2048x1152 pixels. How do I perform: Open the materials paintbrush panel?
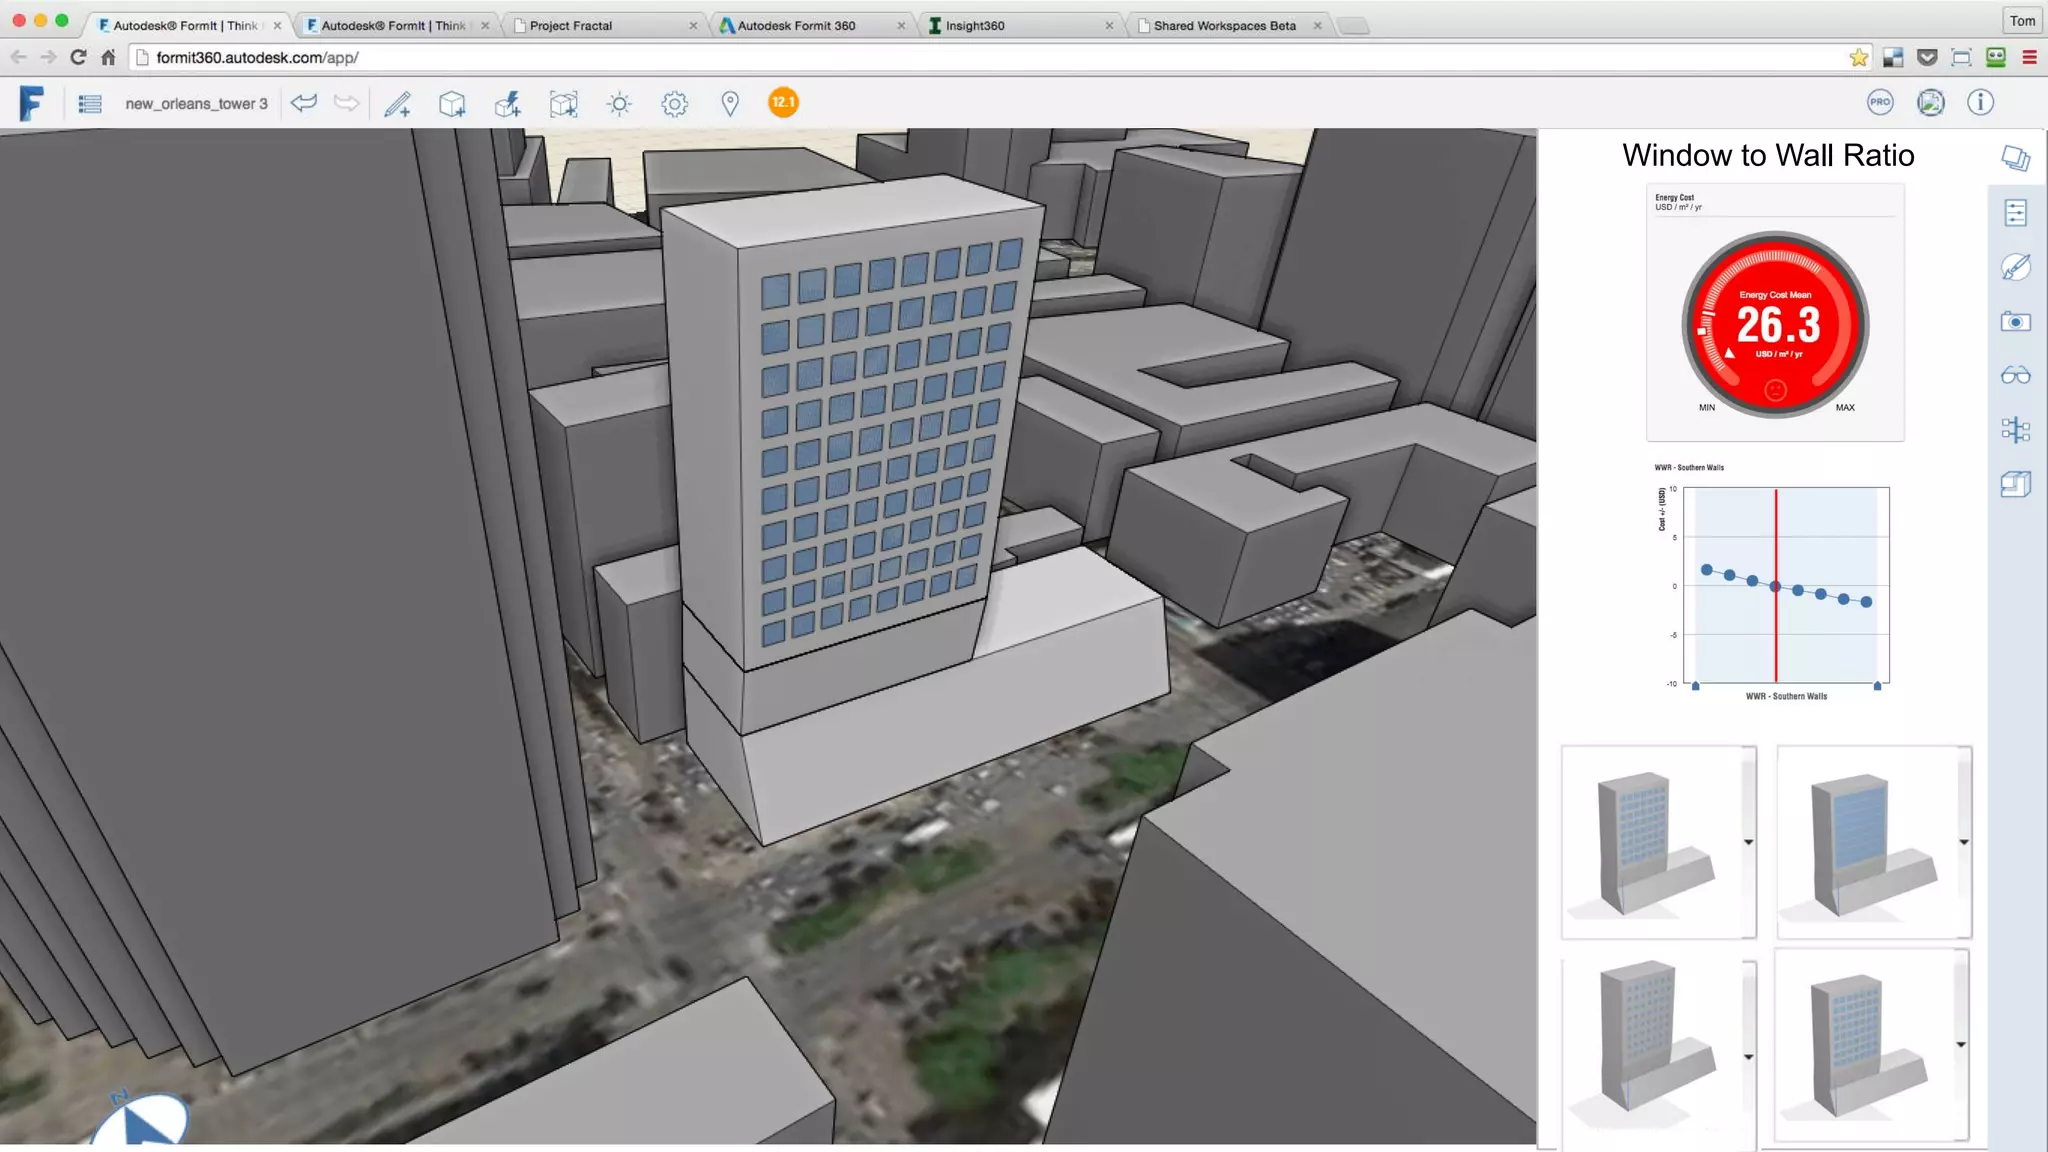point(2015,267)
